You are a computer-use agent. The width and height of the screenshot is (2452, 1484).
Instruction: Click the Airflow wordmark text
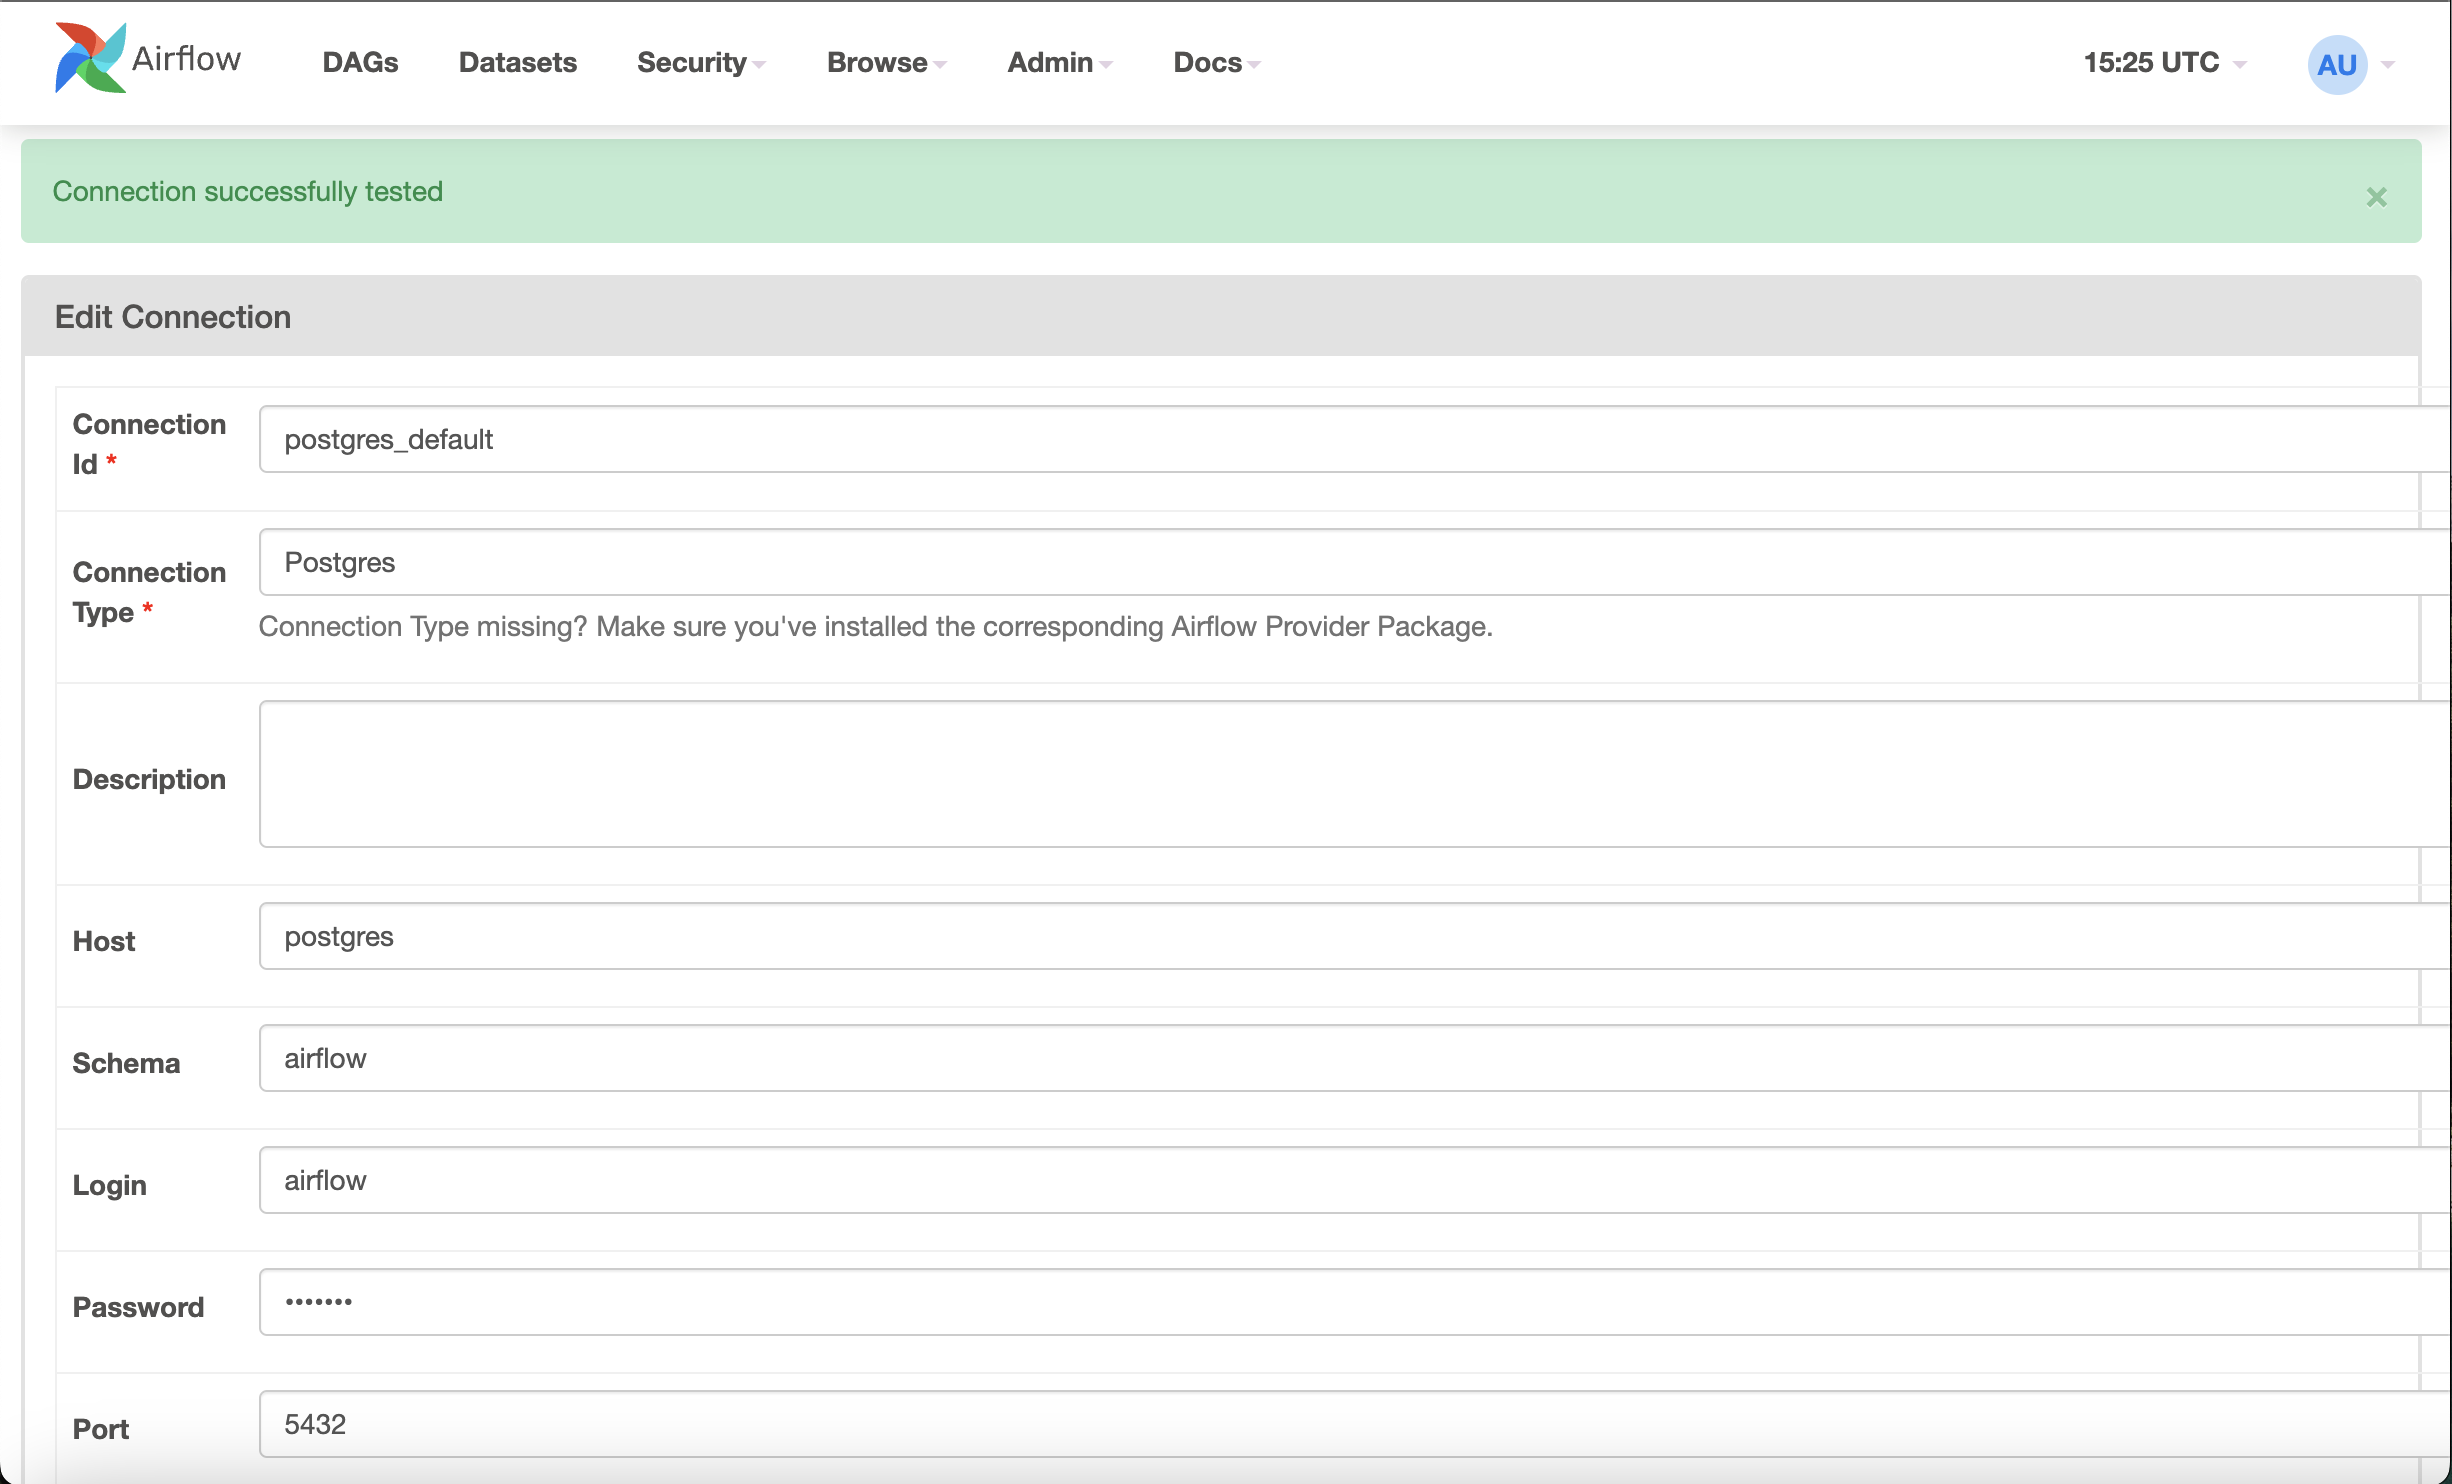[x=186, y=59]
